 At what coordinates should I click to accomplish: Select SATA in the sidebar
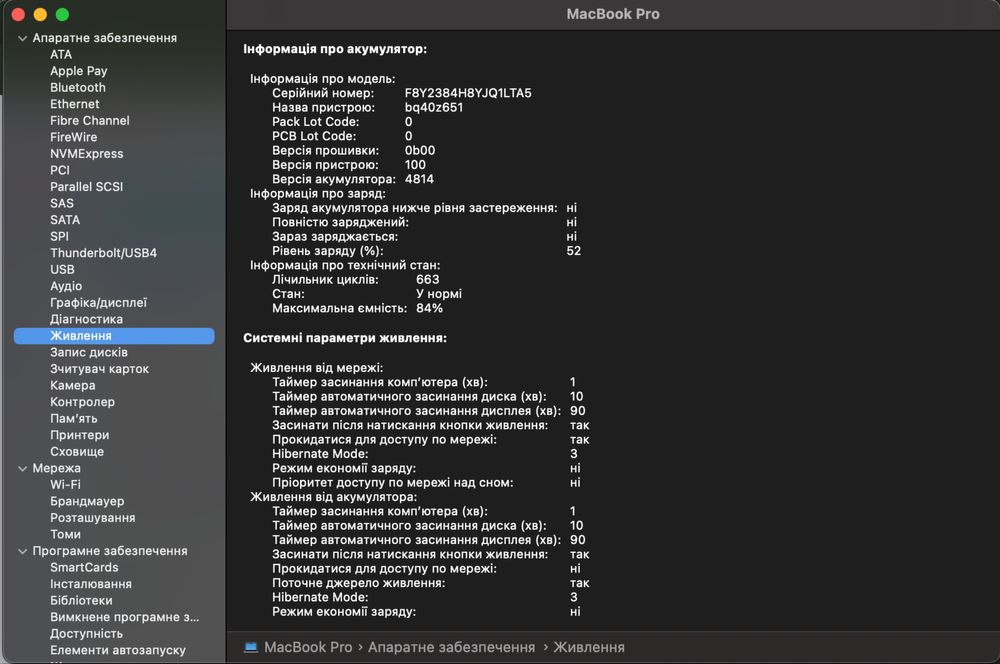65,221
